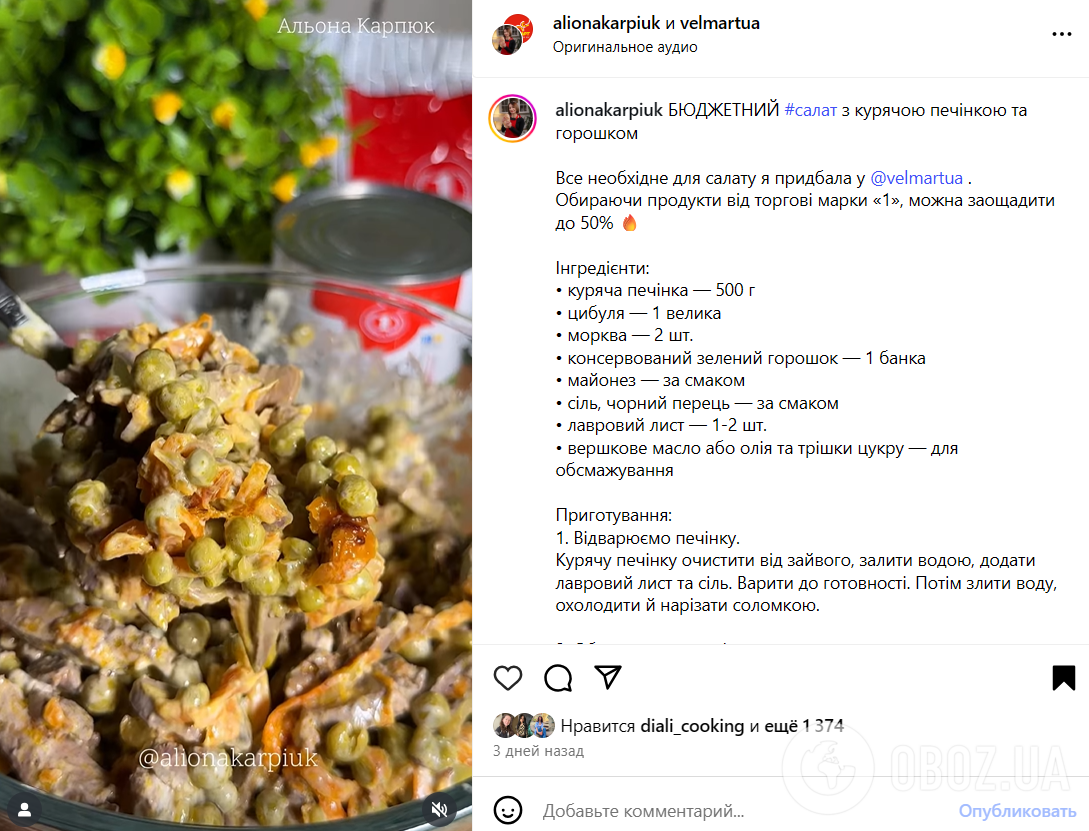1089x831 pixels.
Task: Click the Опубликовать button
Action: click(x=1017, y=811)
